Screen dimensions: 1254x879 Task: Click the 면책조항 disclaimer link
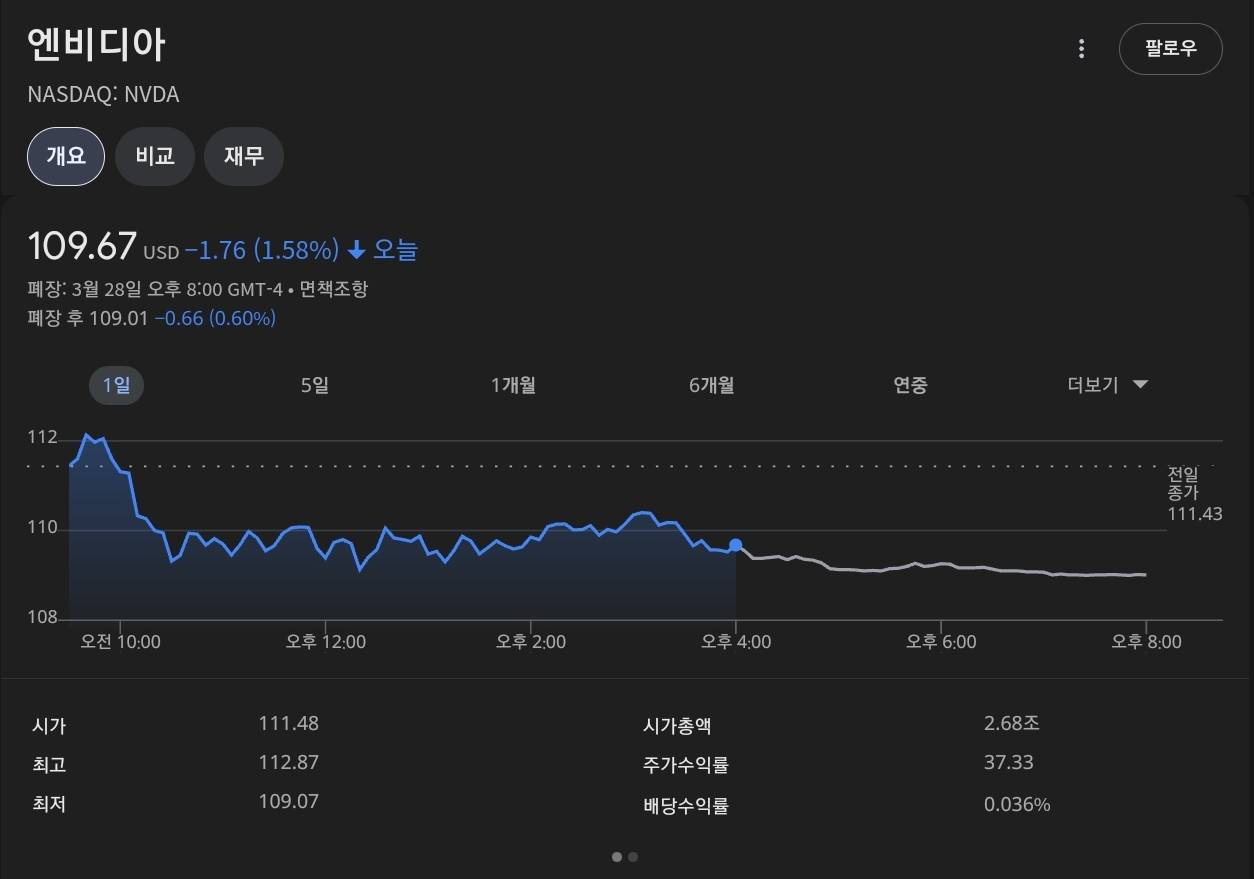point(334,289)
